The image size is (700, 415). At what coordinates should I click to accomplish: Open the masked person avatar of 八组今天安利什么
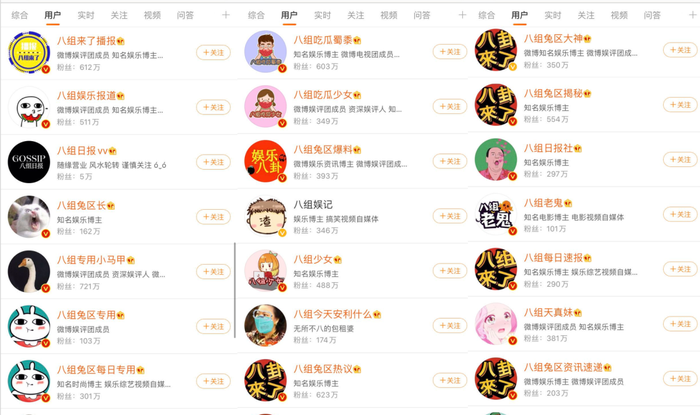[266, 325]
